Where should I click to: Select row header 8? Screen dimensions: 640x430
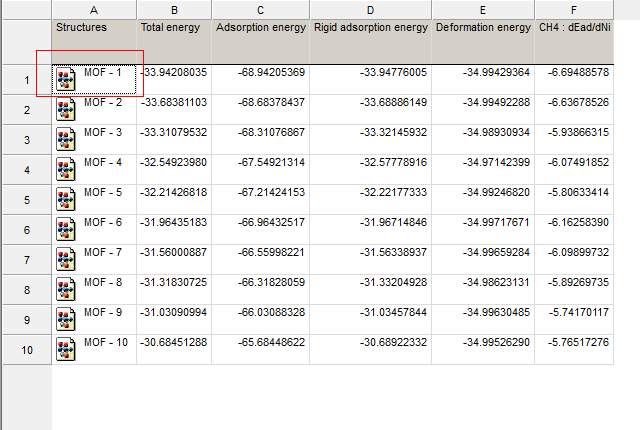click(27, 290)
